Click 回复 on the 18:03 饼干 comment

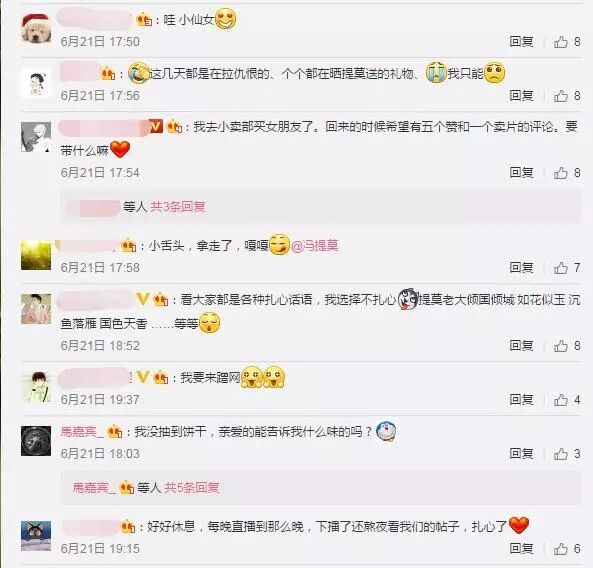click(x=521, y=454)
